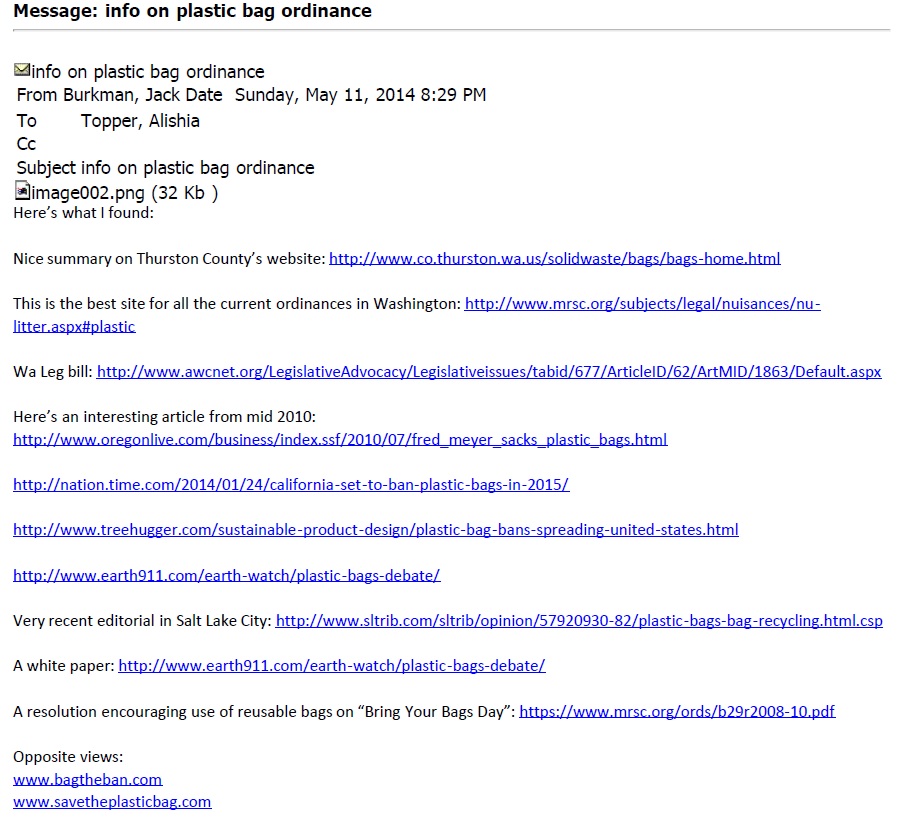
Task: Open the www.bagtheban.com link
Action: [88, 779]
